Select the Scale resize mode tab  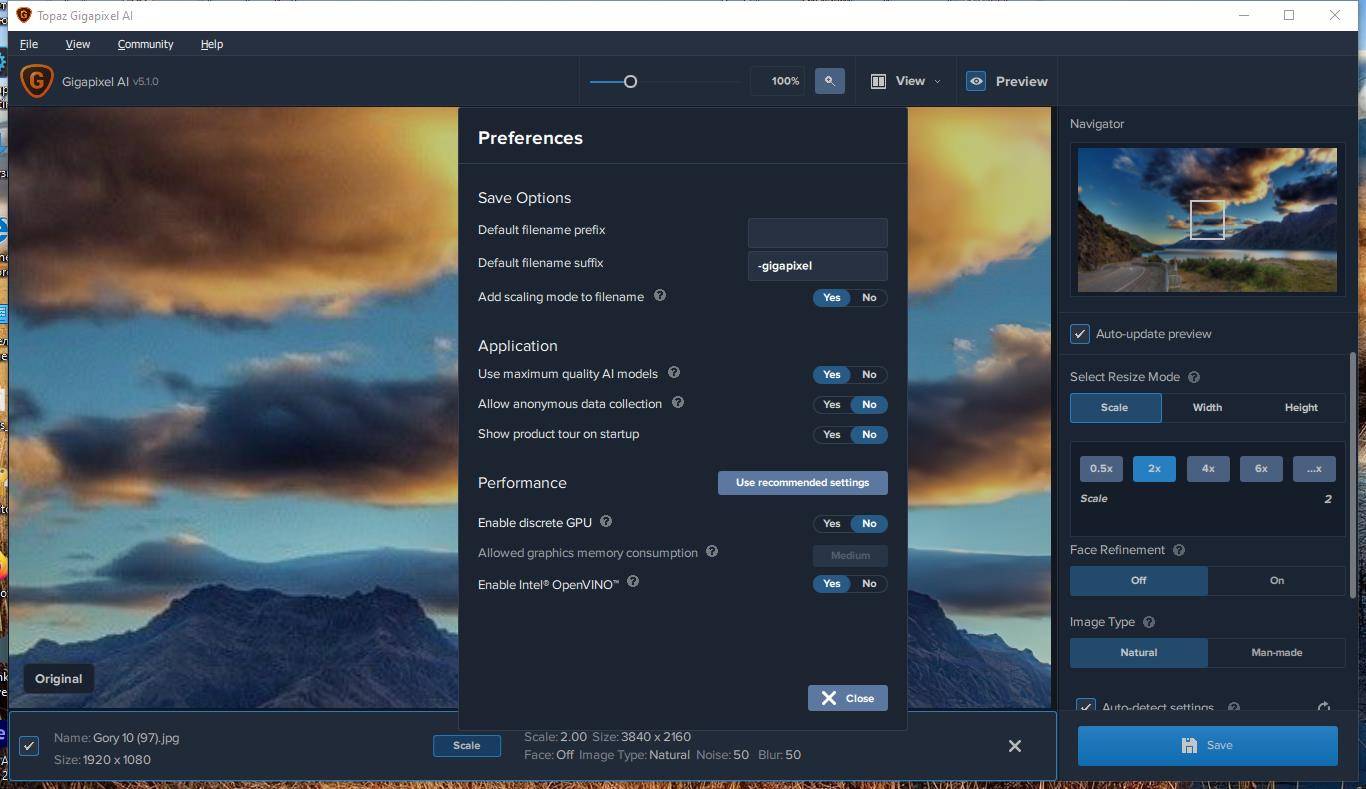(1115, 407)
